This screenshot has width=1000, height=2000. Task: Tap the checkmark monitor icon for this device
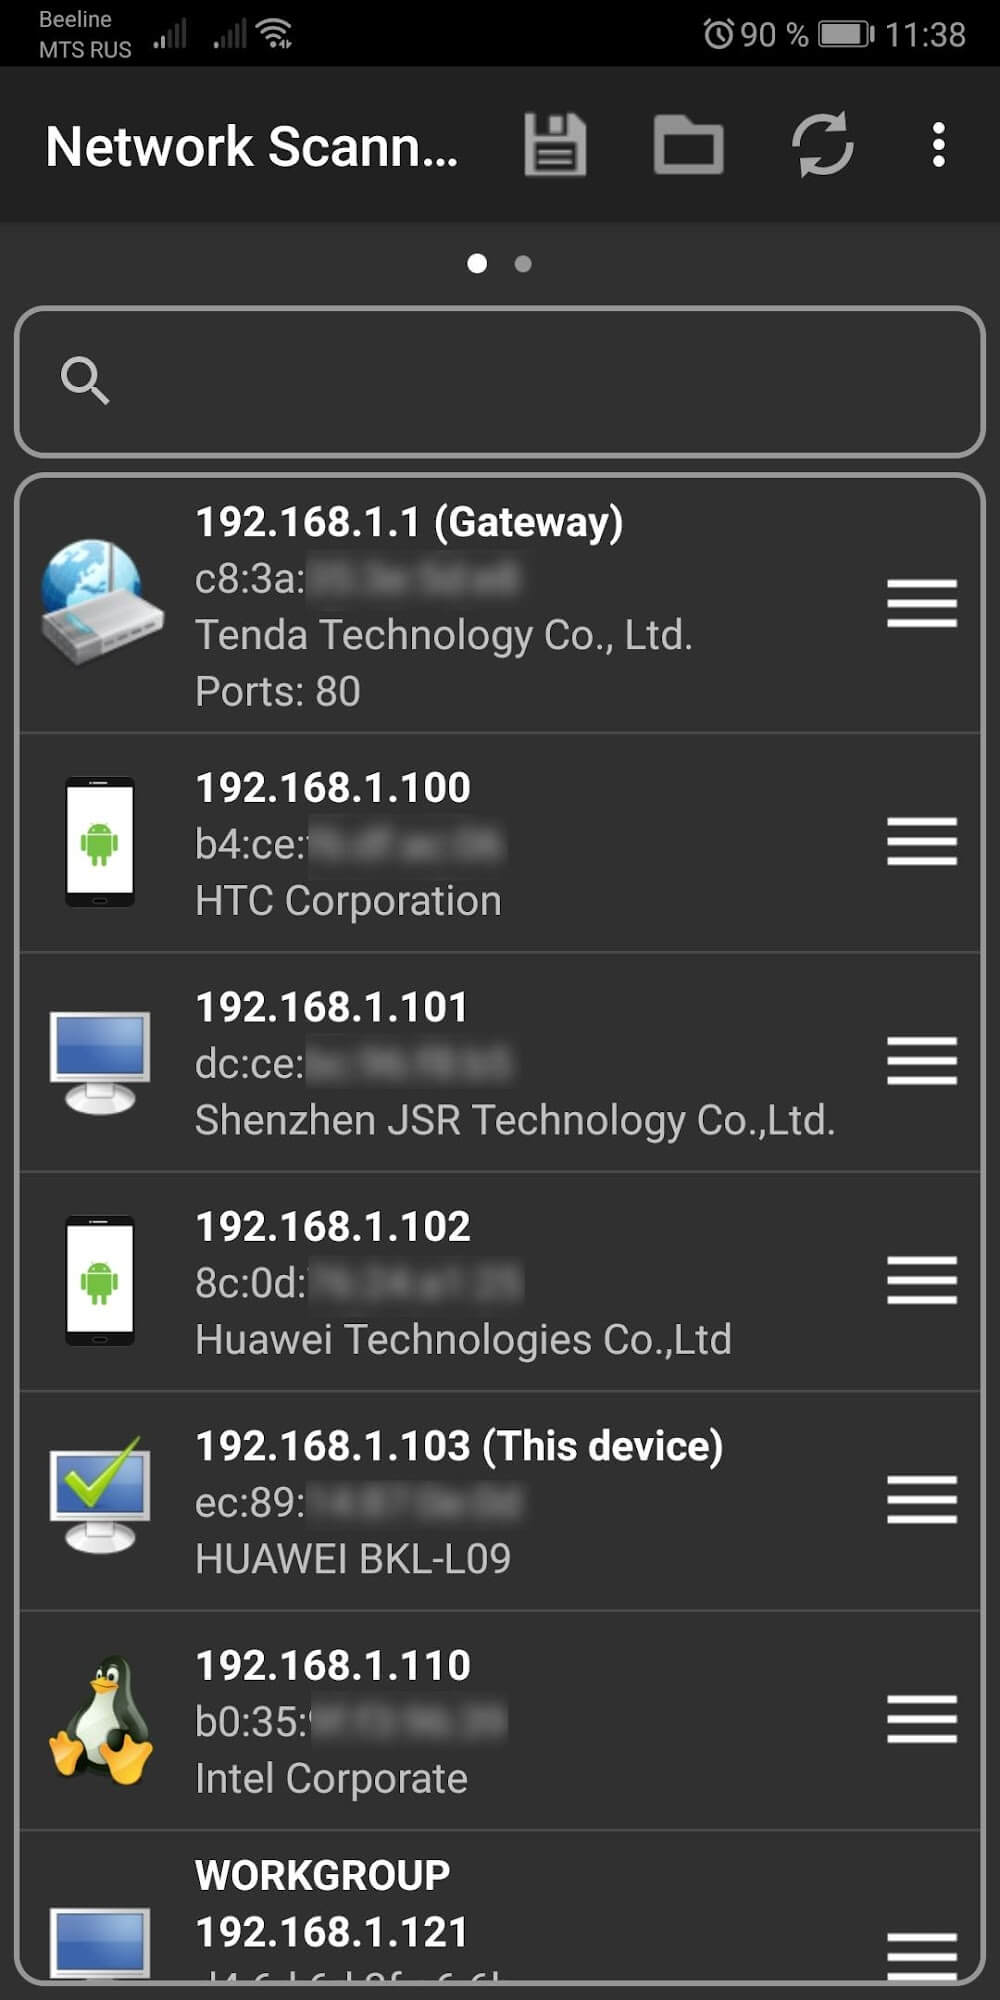(100, 1497)
